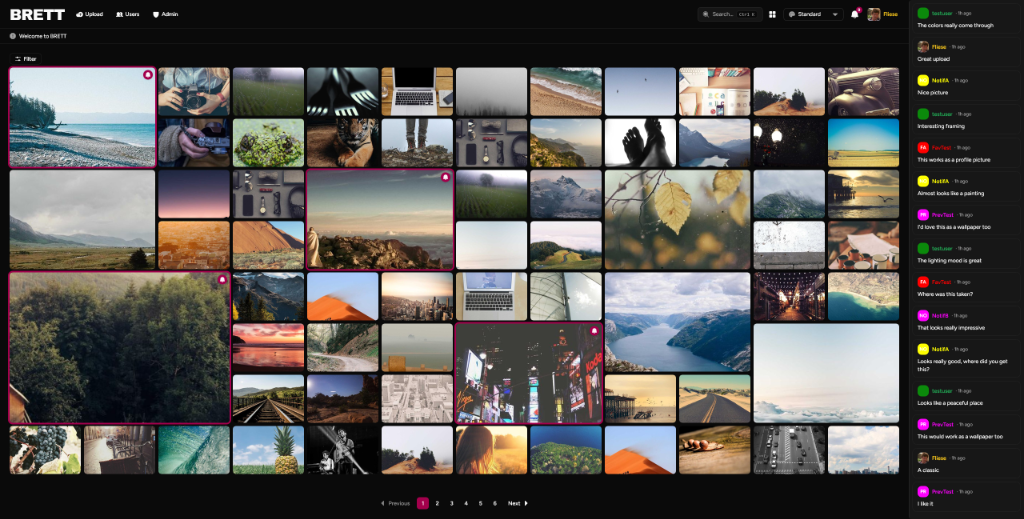This screenshot has height=519, width=1024.
Task: Open the fjord landscape photo
Action: (x=677, y=322)
